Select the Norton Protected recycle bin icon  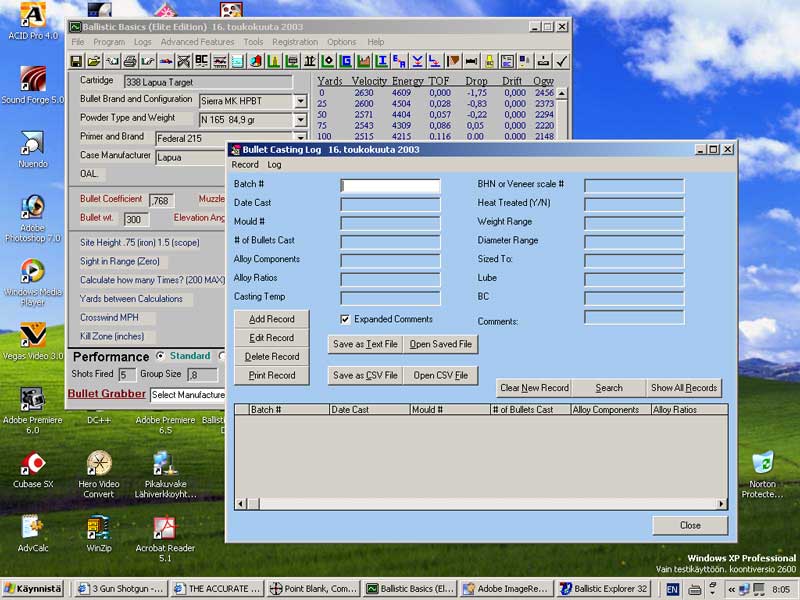(x=762, y=474)
